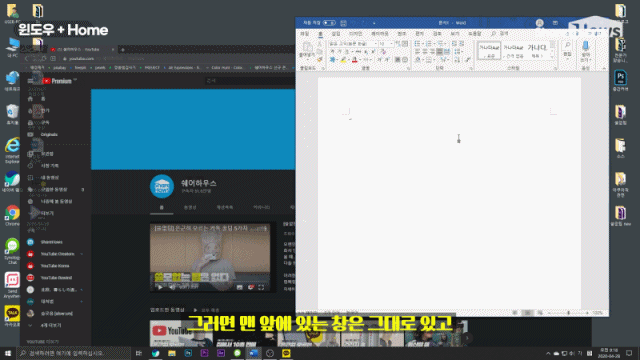The width and height of the screenshot is (640, 360).
Task: Click the Word search box in ribbon
Action: (500, 33)
